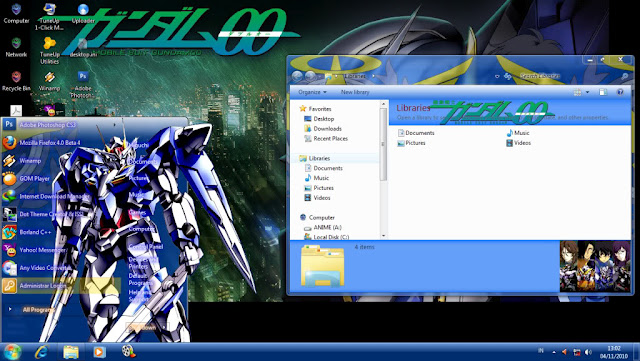
Task: Open the Organize dropdown menu
Action: pyautogui.click(x=312, y=92)
